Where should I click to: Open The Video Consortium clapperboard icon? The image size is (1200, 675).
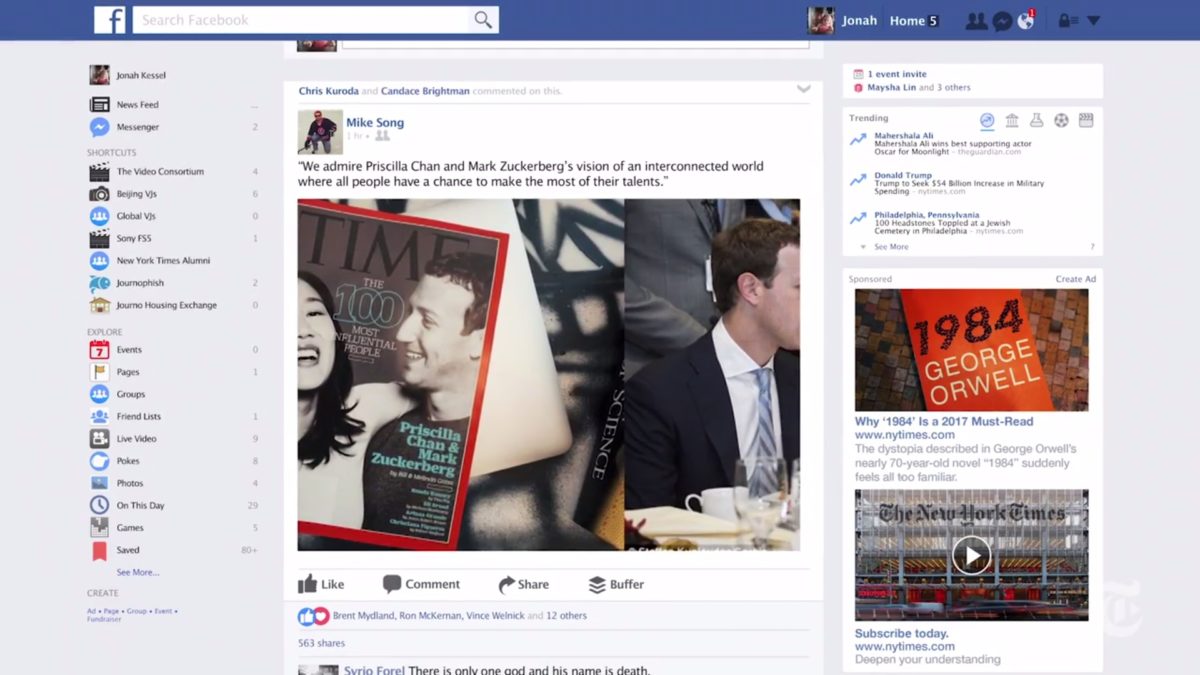coord(99,171)
